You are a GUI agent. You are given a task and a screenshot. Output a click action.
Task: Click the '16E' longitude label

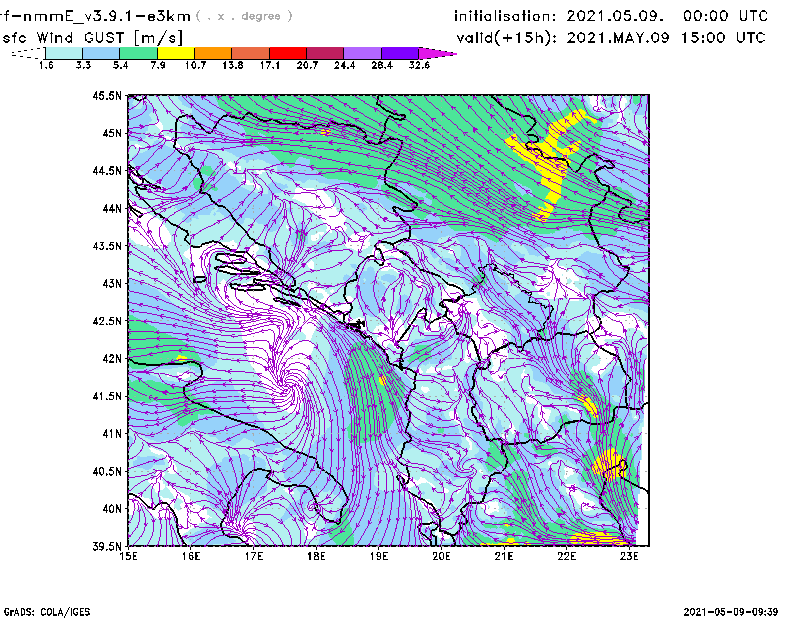(191, 556)
